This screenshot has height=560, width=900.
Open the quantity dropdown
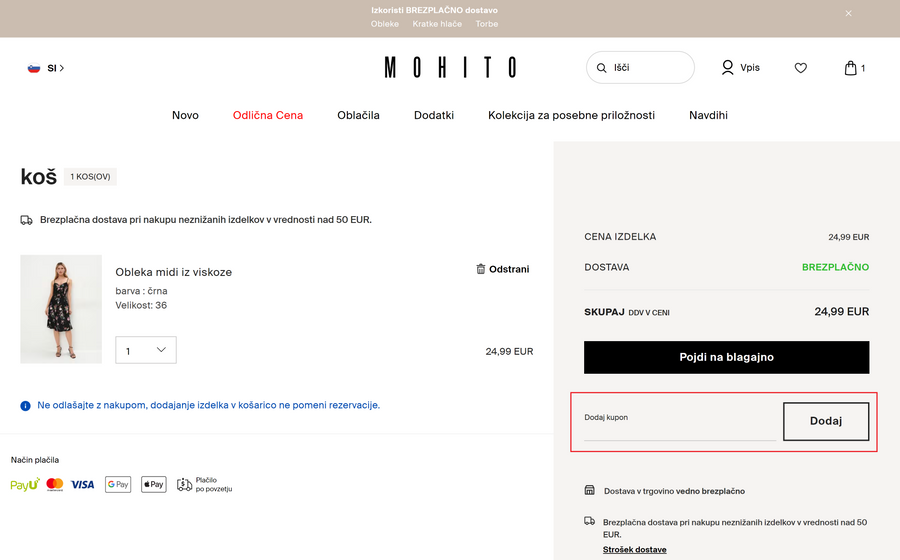click(x=146, y=350)
